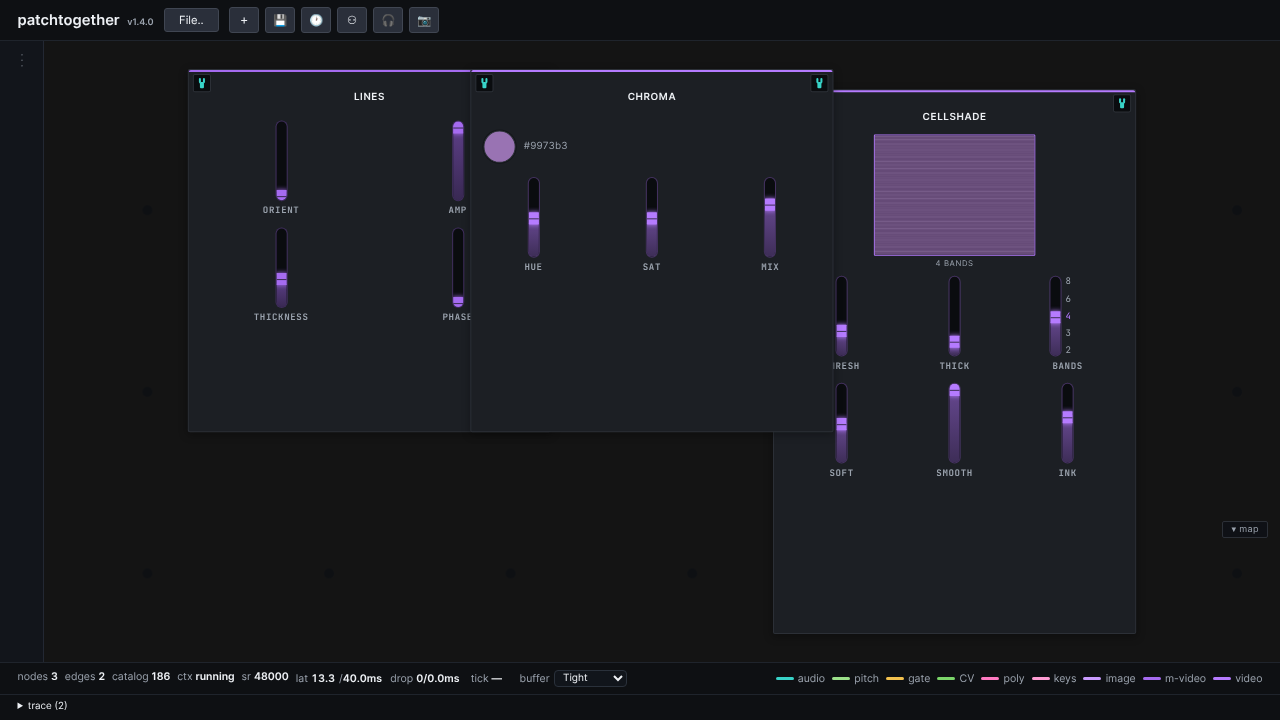
Task: Click the catalog 186 status entry
Action: (x=141, y=677)
